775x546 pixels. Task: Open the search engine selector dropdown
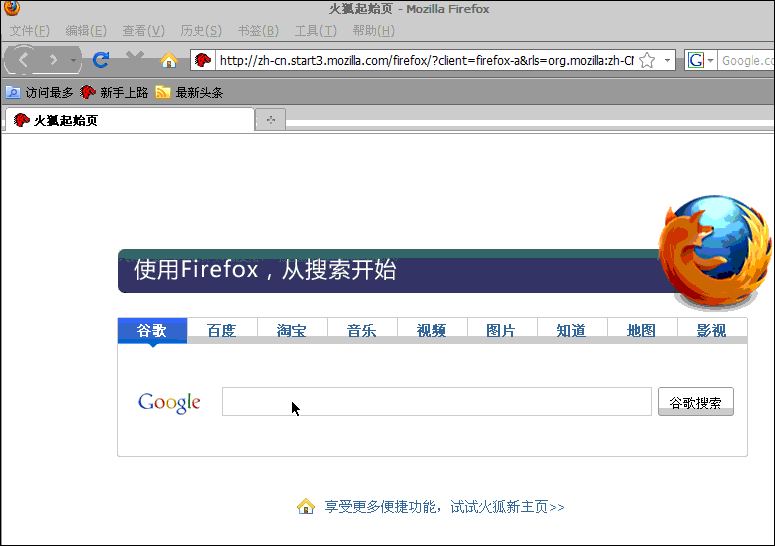pos(701,60)
